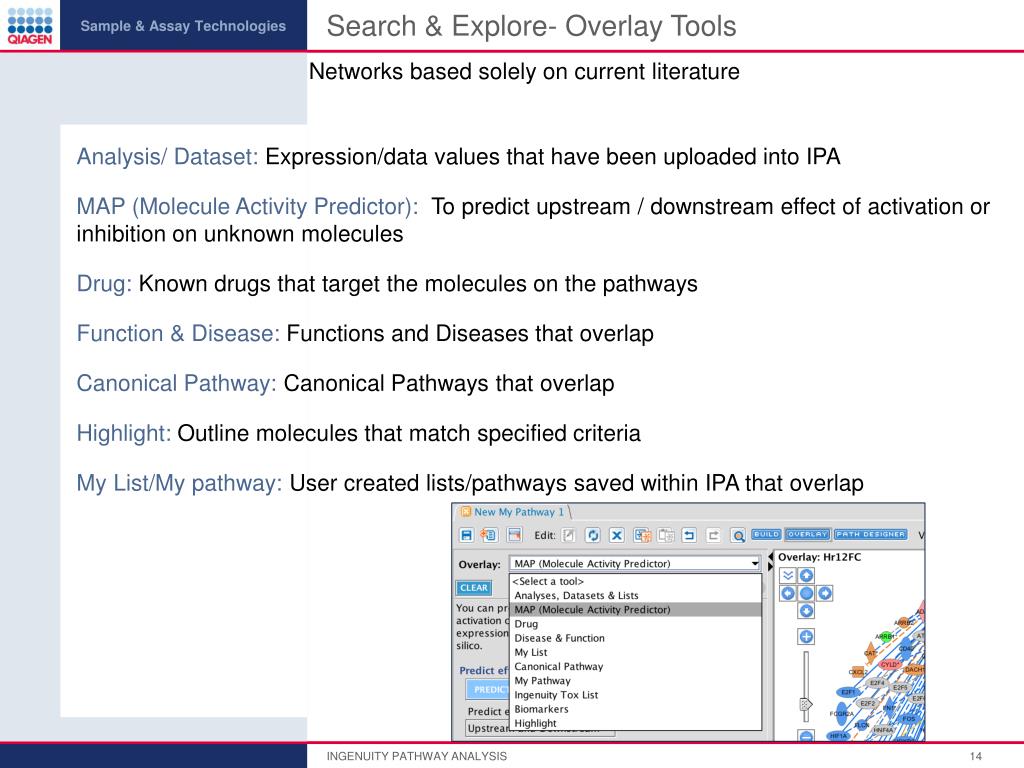Choose 'Biomarkers' overlay option

[x=635, y=709]
